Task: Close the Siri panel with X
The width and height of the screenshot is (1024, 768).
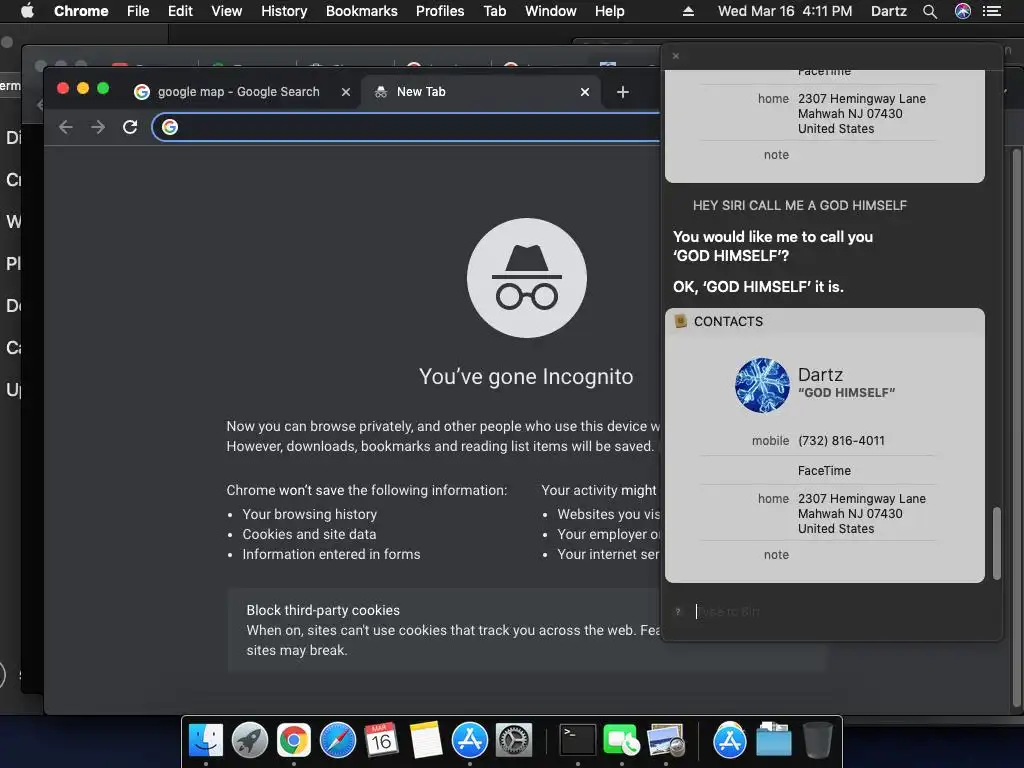Action: pos(676,56)
